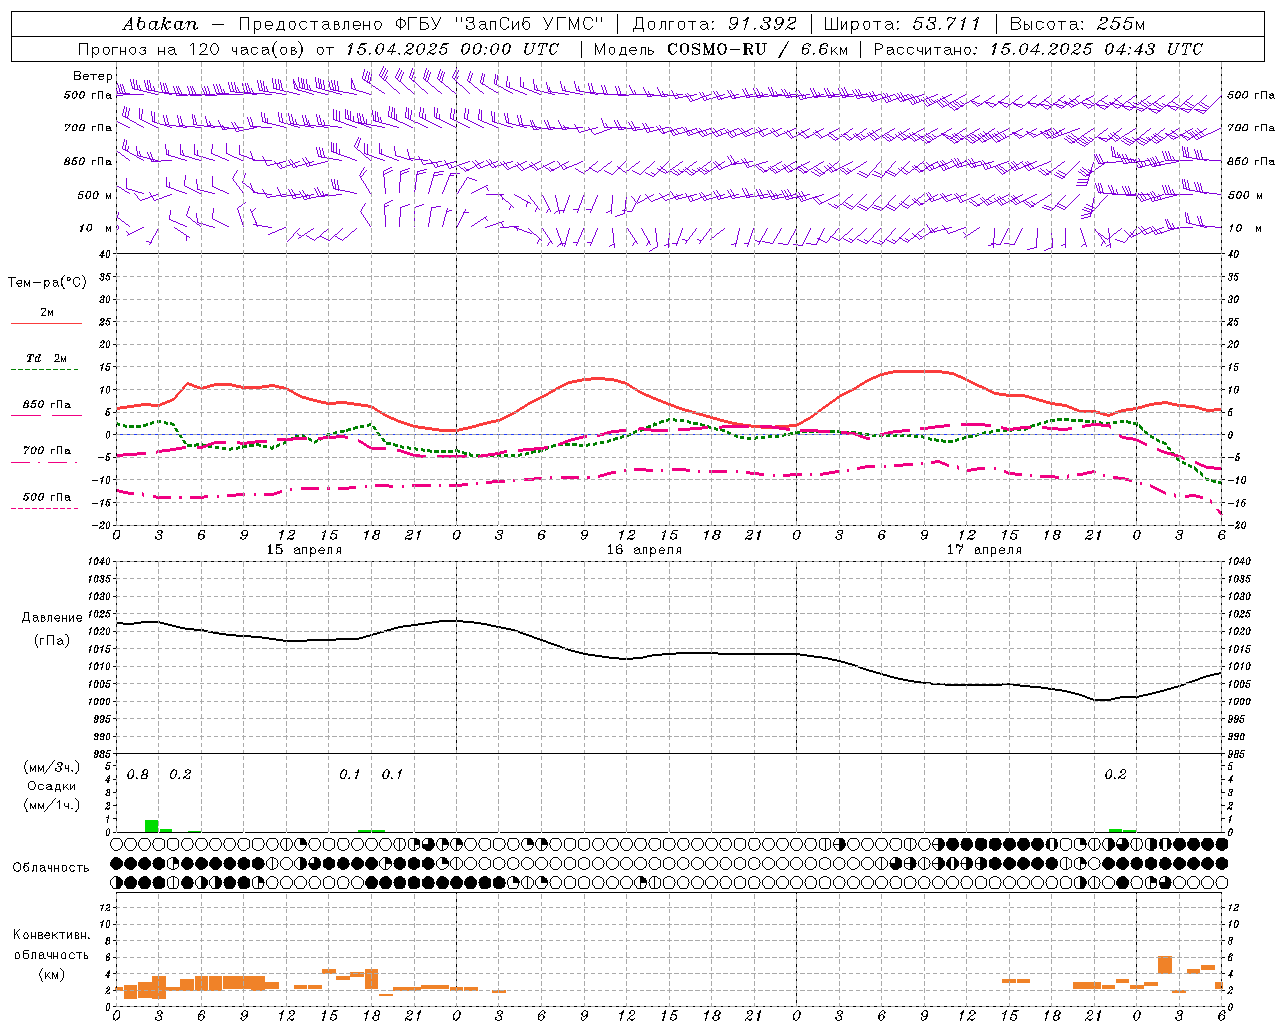Image resolution: width=1280 pixels, height=1024 pixels.
Task: Click the "Ветер" wind panel label
Action: click(x=93, y=76)
